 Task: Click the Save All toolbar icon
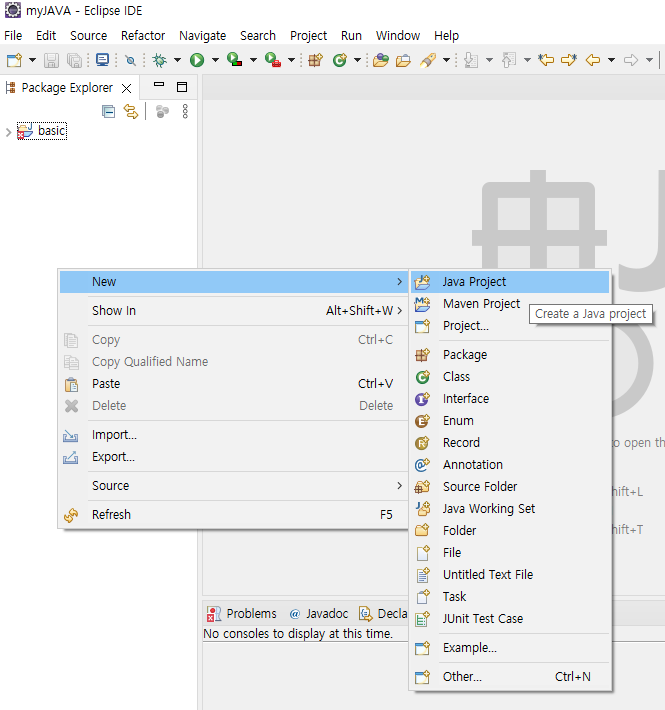coord(74,60)
